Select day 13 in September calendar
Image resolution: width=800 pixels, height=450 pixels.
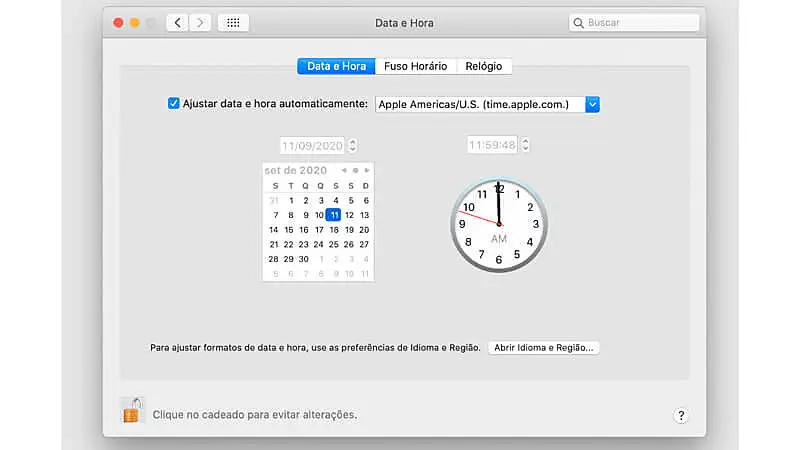click(364, 215)
